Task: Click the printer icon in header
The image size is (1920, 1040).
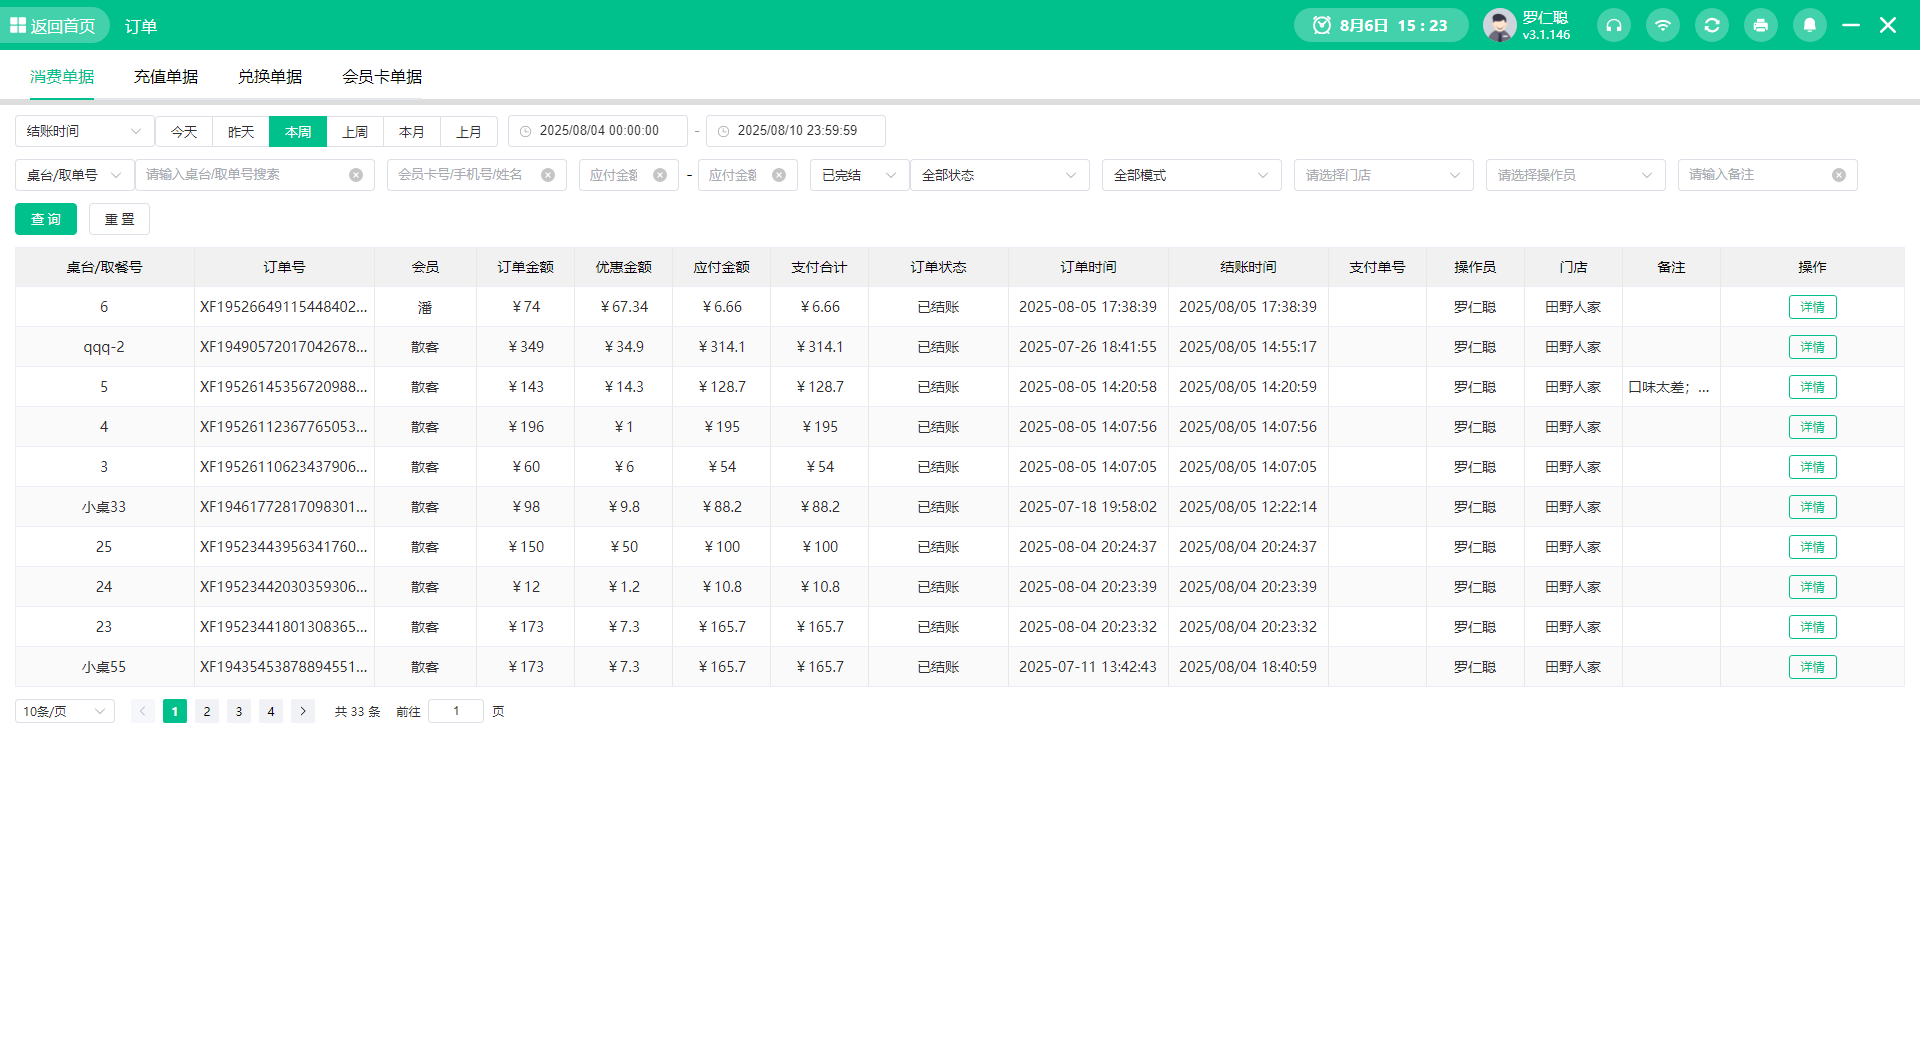Action: [1760, 25]
